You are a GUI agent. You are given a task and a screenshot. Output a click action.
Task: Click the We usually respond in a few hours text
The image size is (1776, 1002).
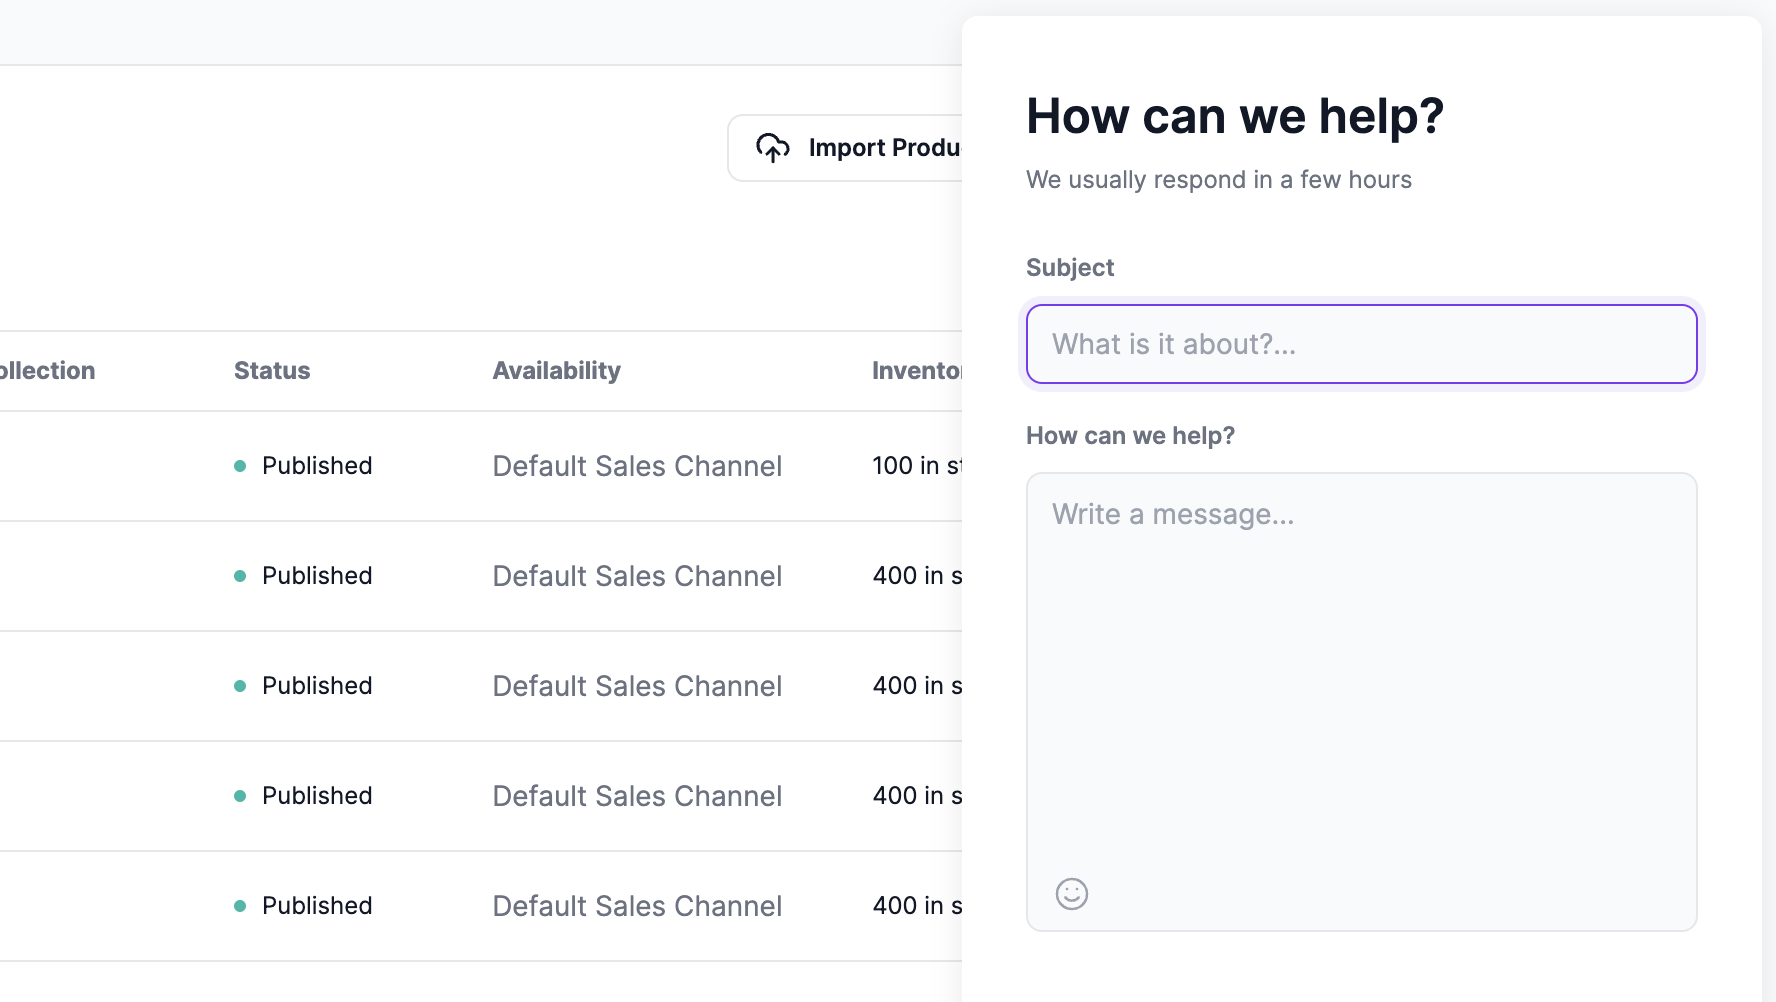tap(1218, 180)
